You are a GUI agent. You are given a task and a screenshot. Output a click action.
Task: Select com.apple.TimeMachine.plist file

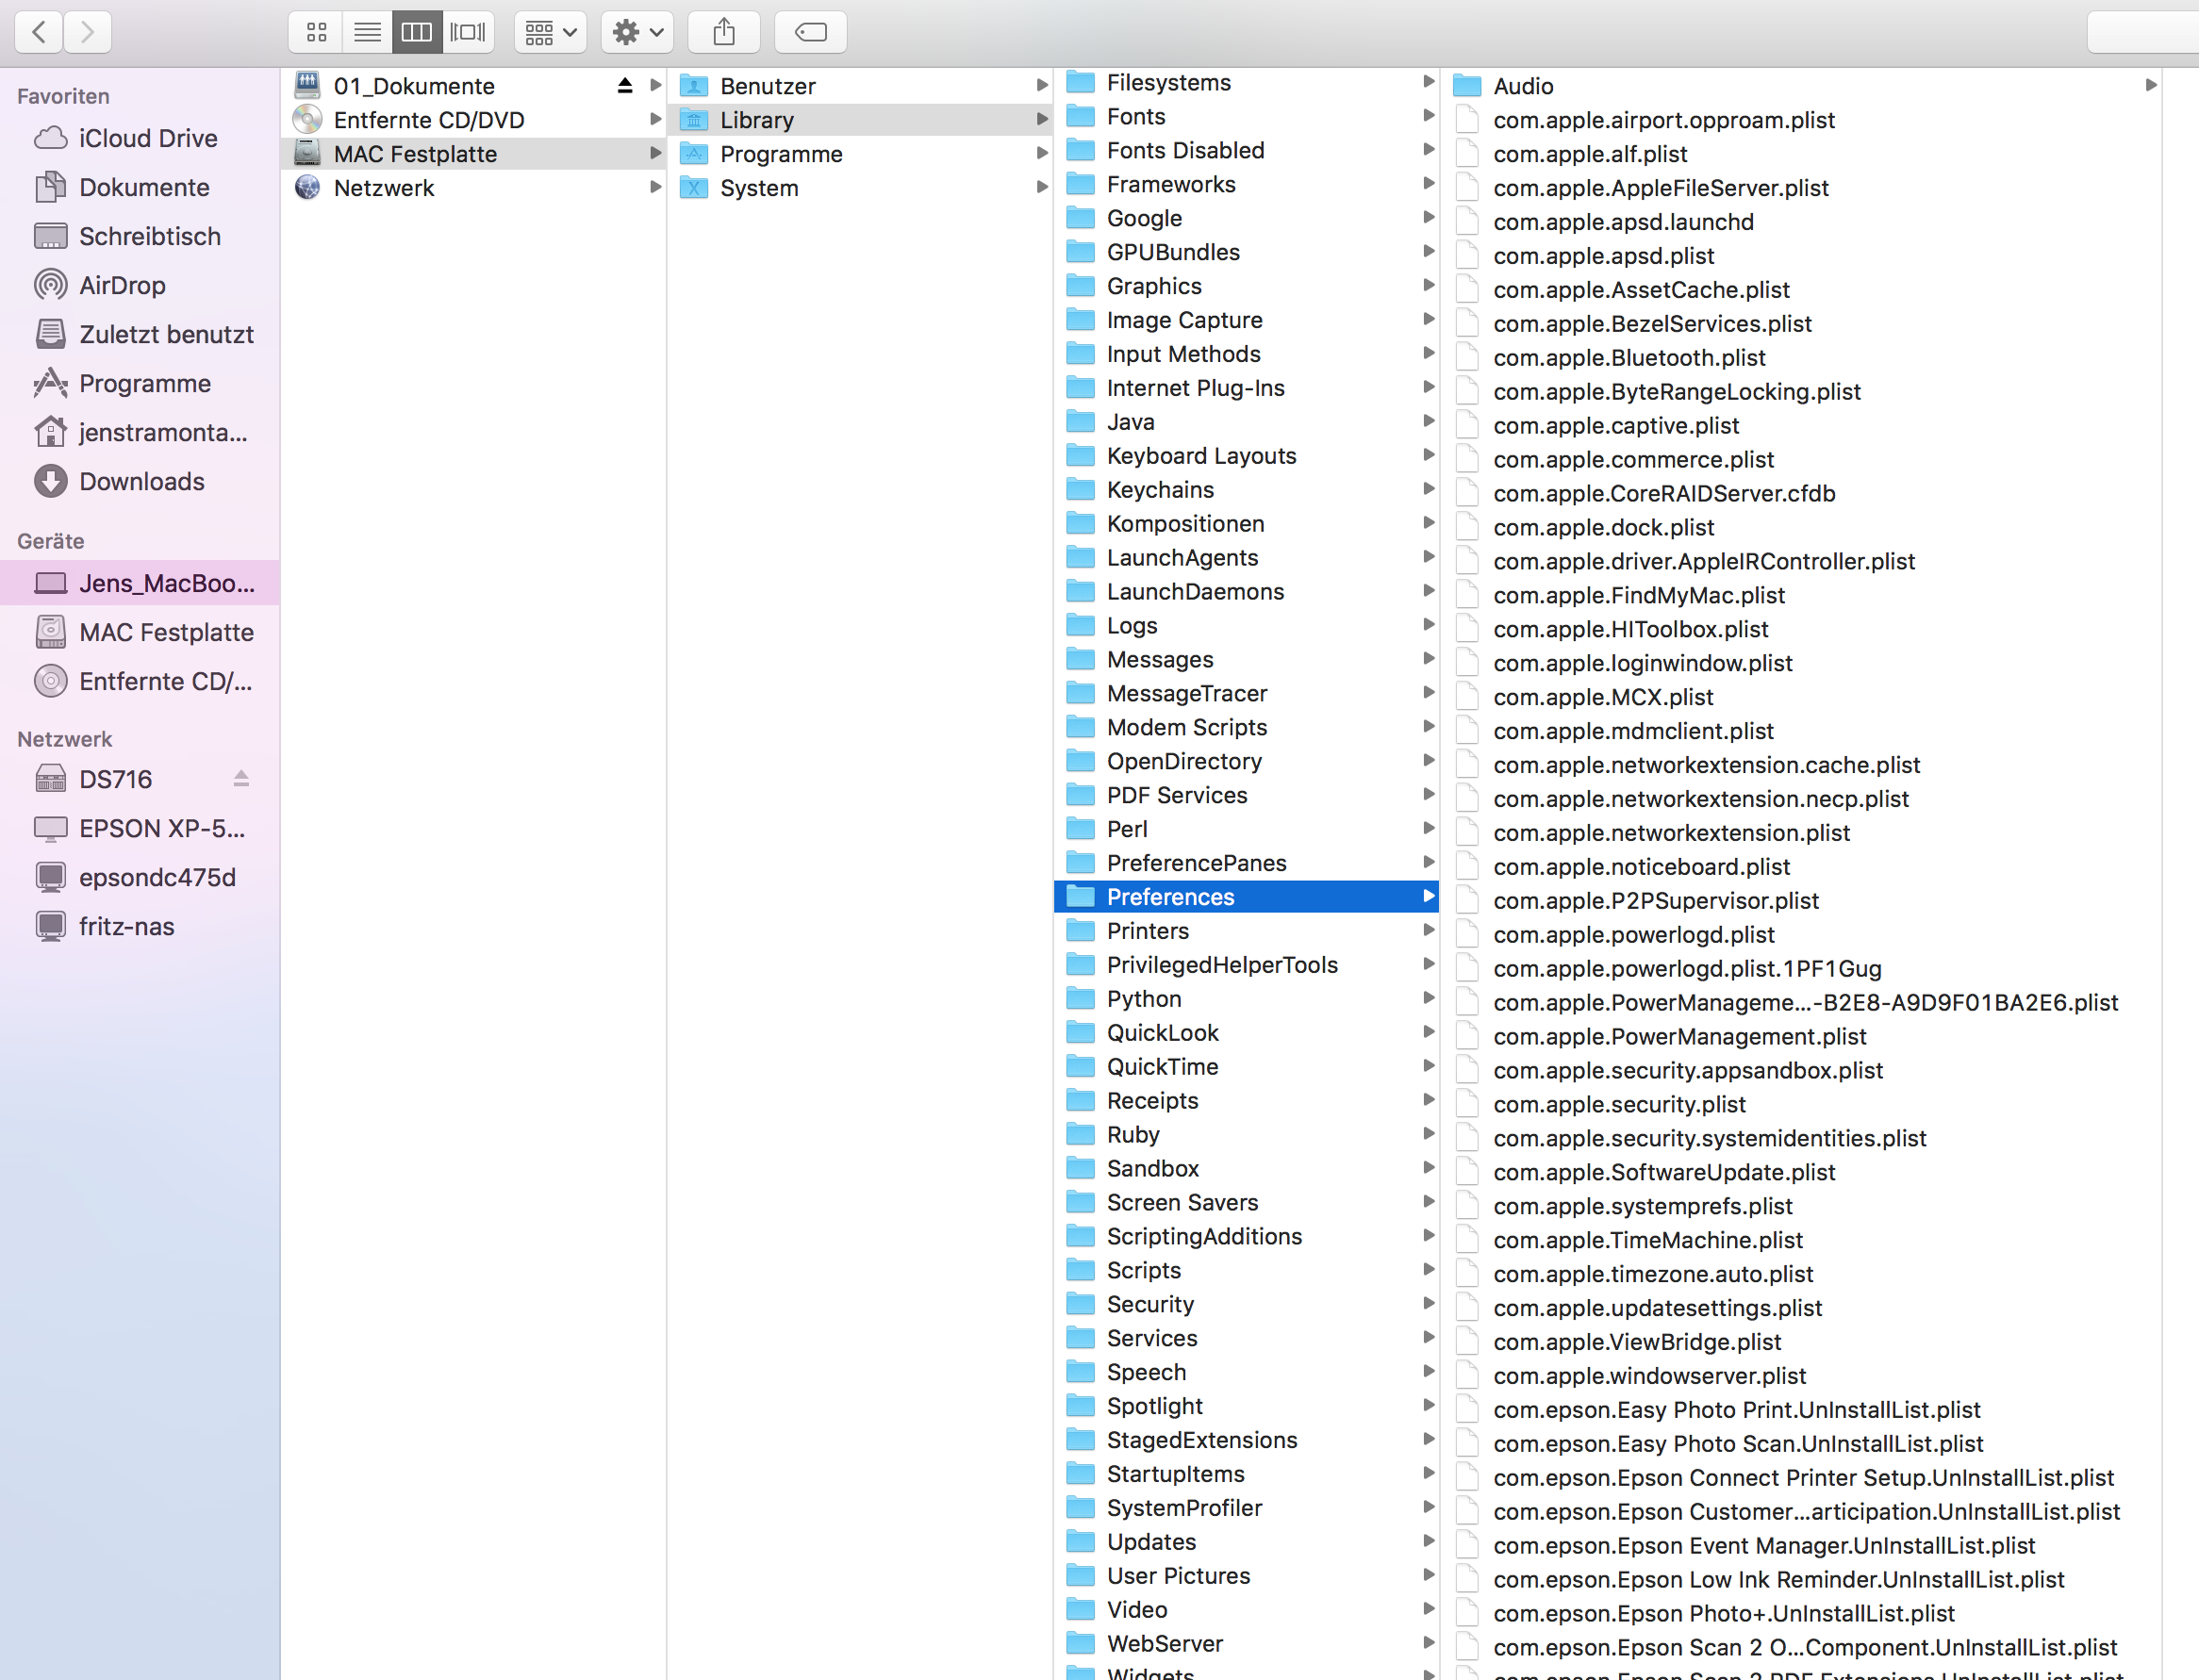(x=1647, y=1240)
